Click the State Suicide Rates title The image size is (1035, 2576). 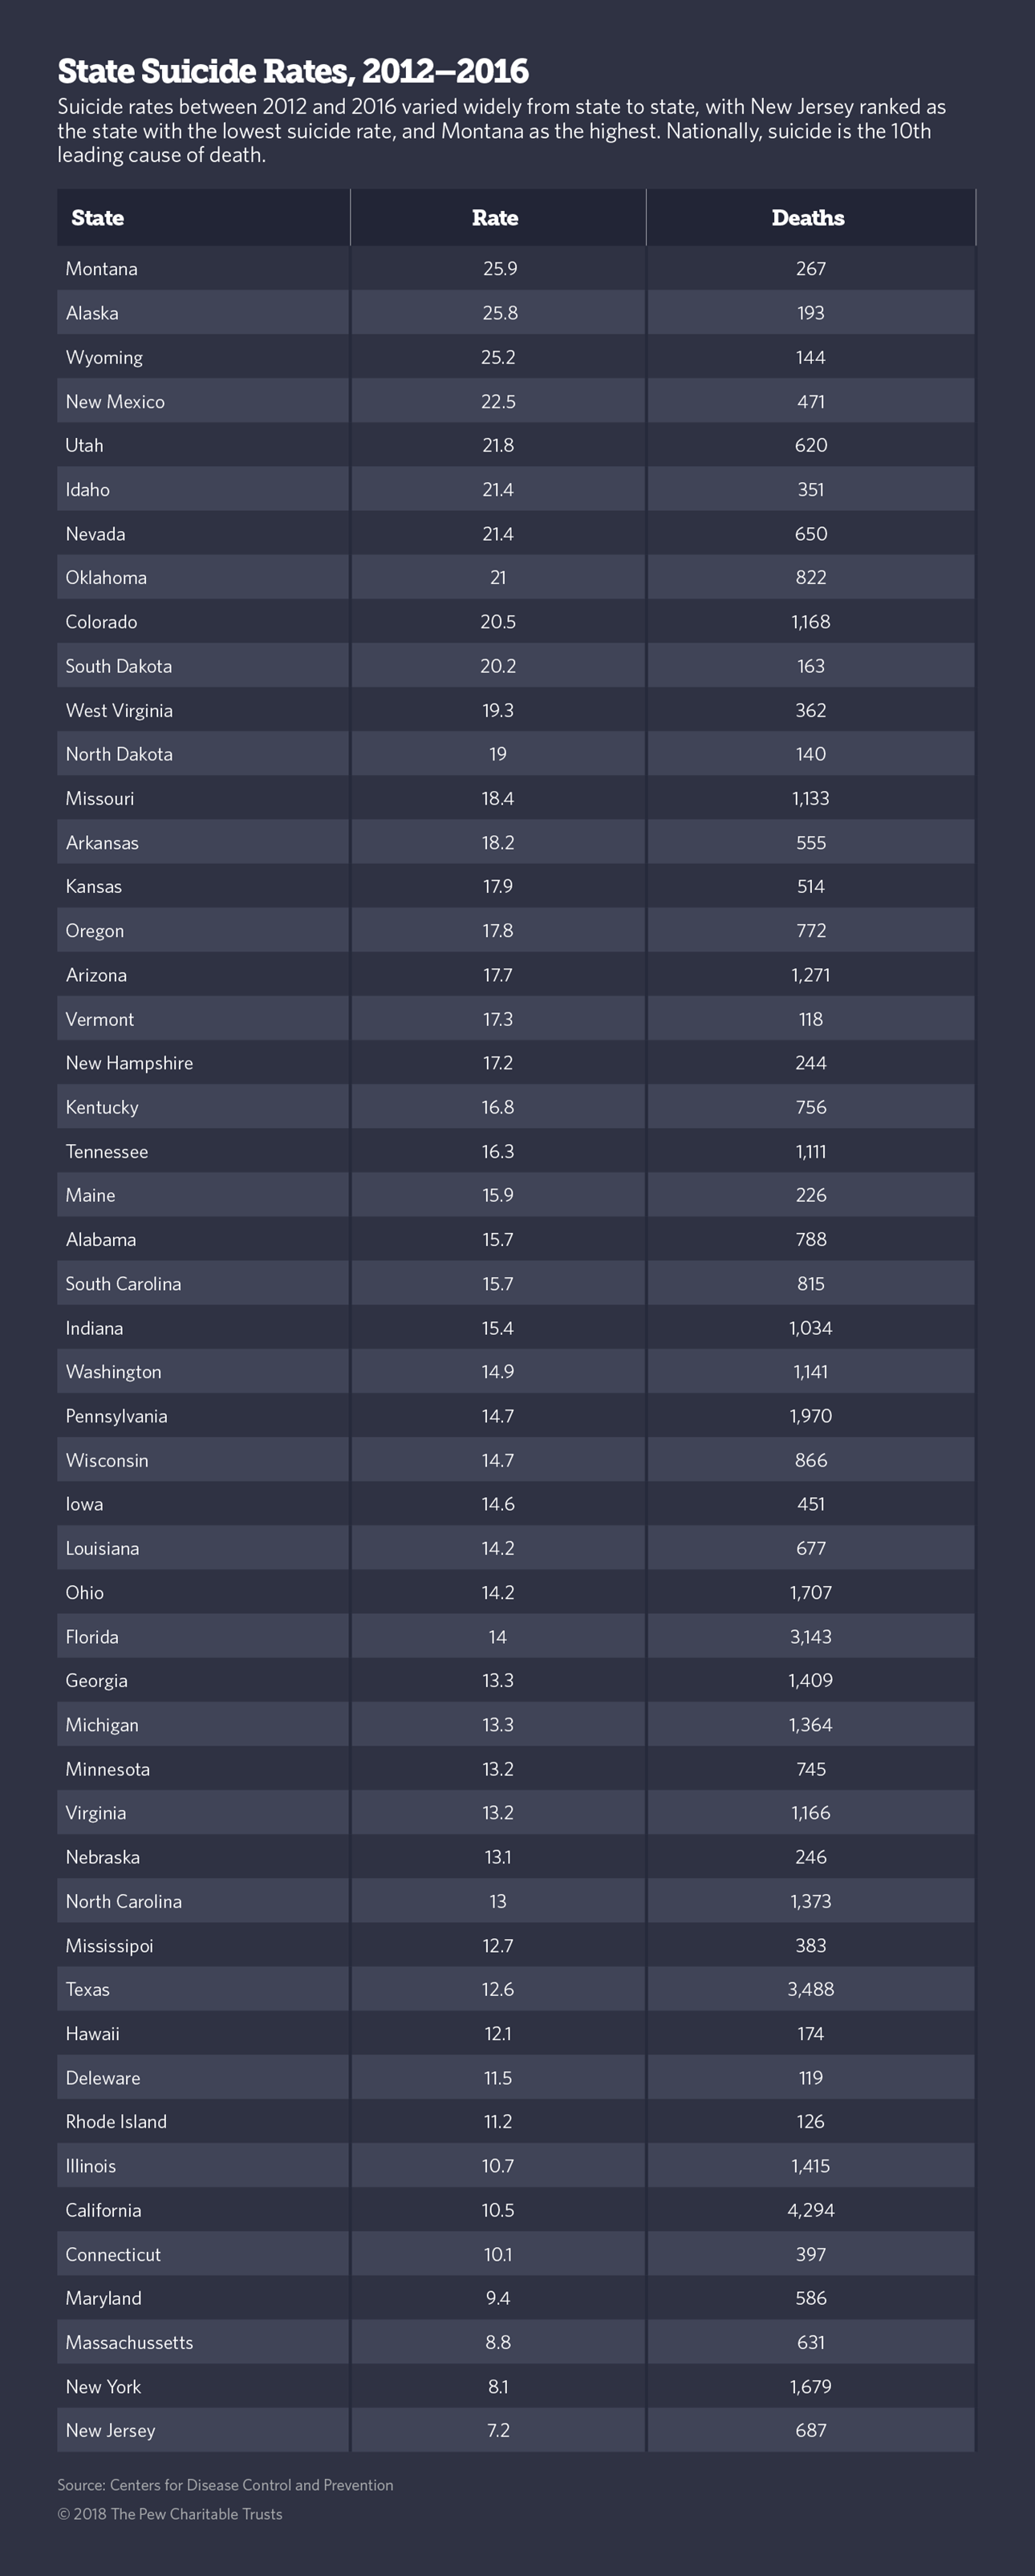(x=293, y=71)
